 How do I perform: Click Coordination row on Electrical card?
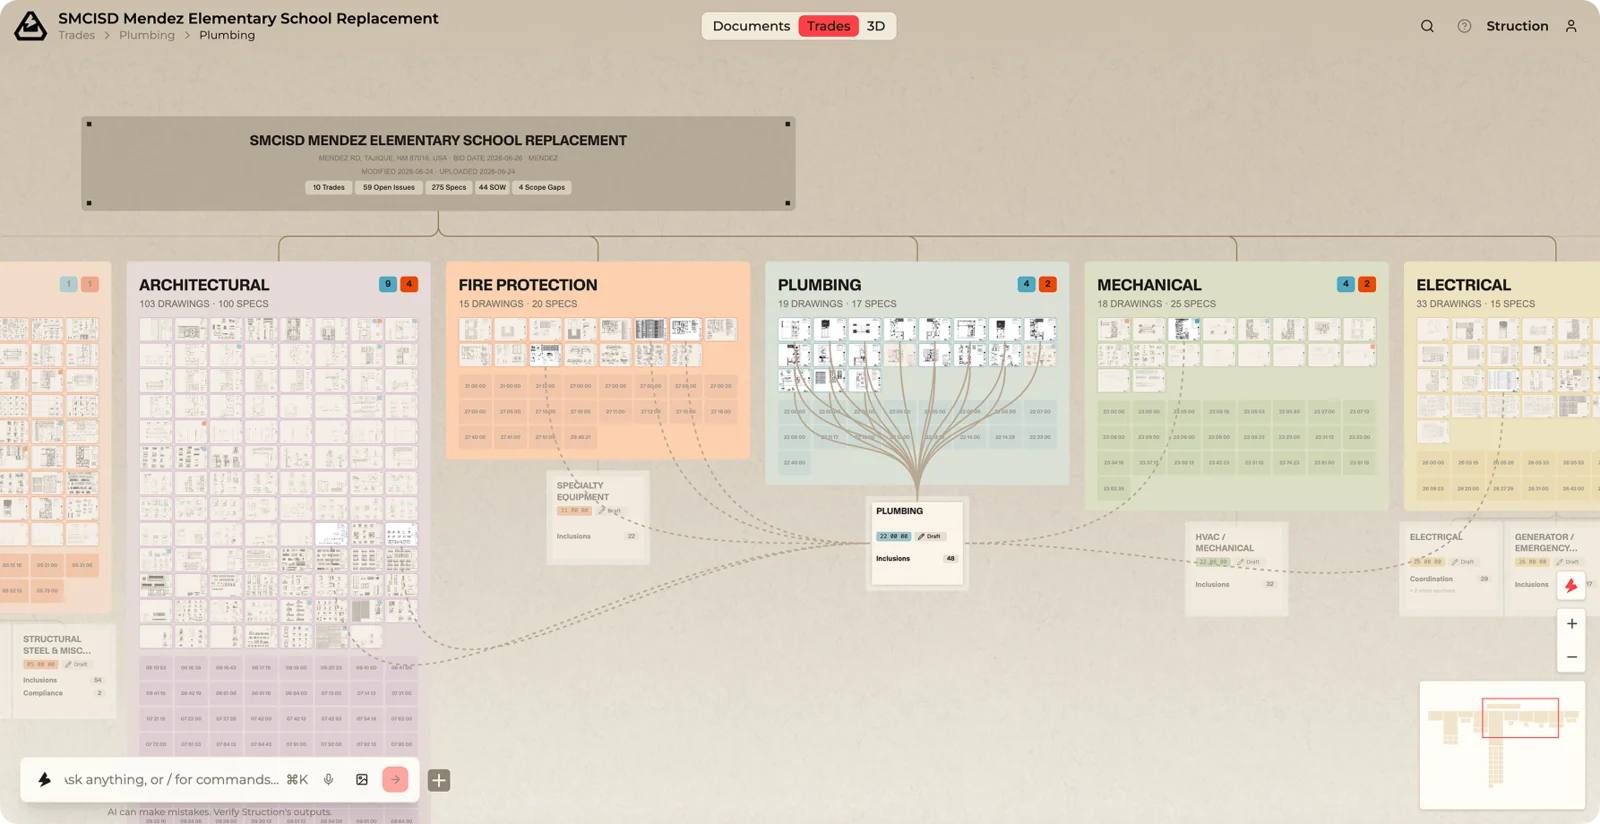[1449, 579]
